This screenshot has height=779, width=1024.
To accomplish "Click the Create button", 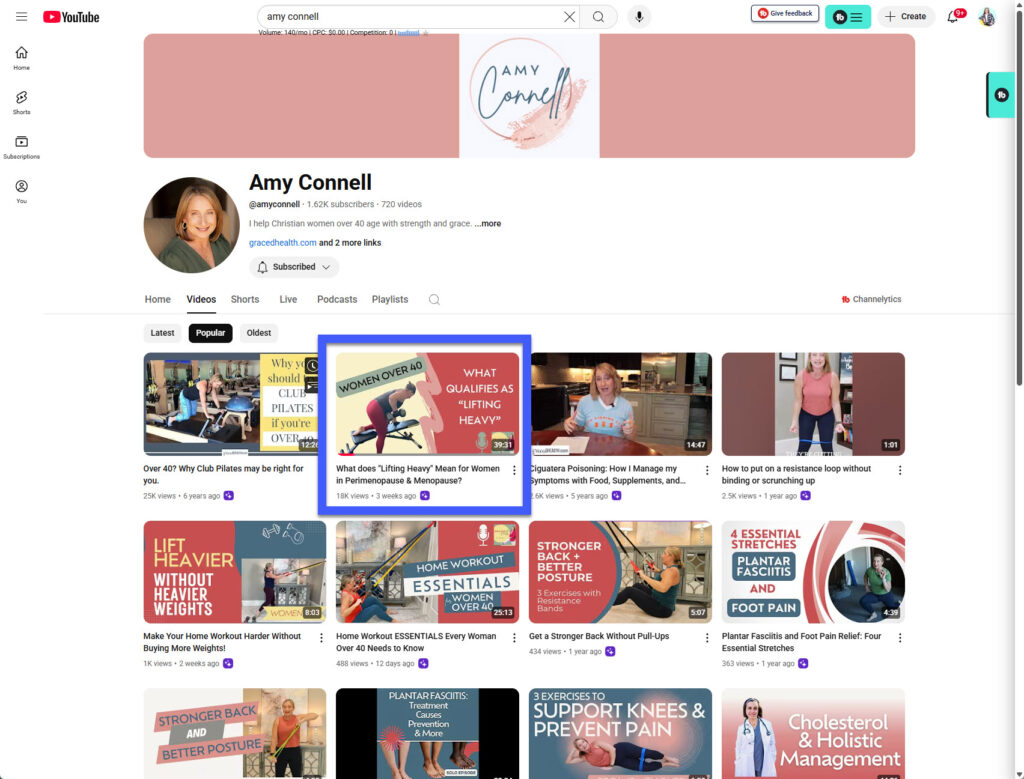I will pos(906,16).
